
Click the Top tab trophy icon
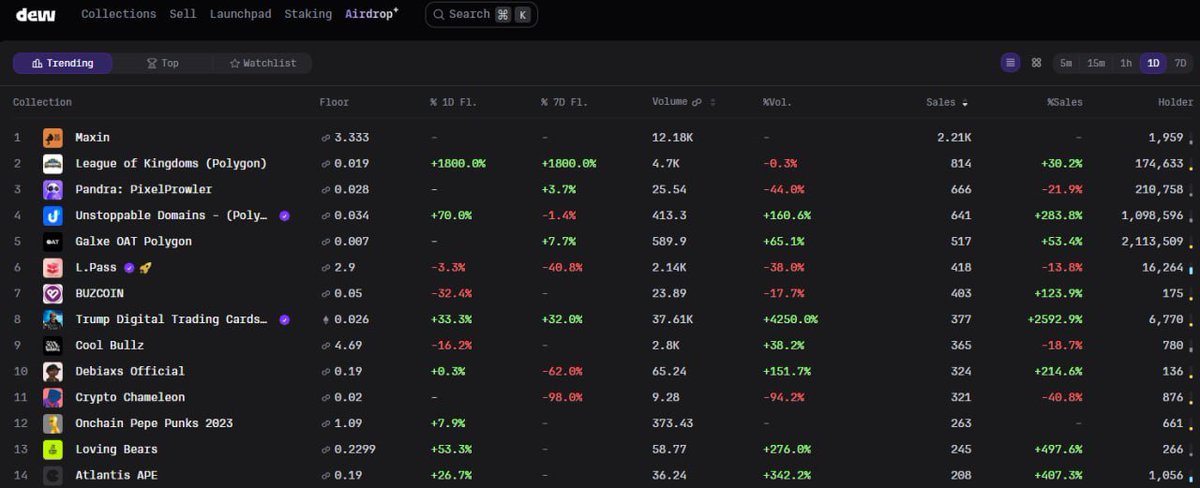151,63
